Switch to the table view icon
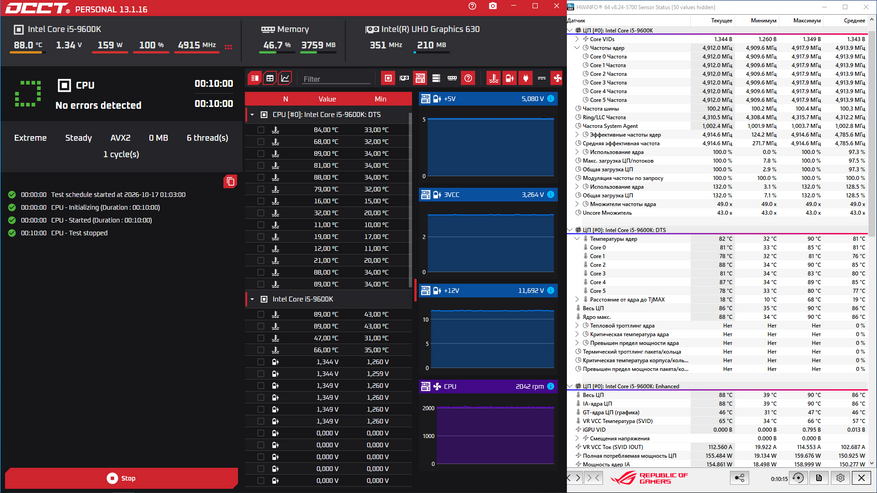 270,78
